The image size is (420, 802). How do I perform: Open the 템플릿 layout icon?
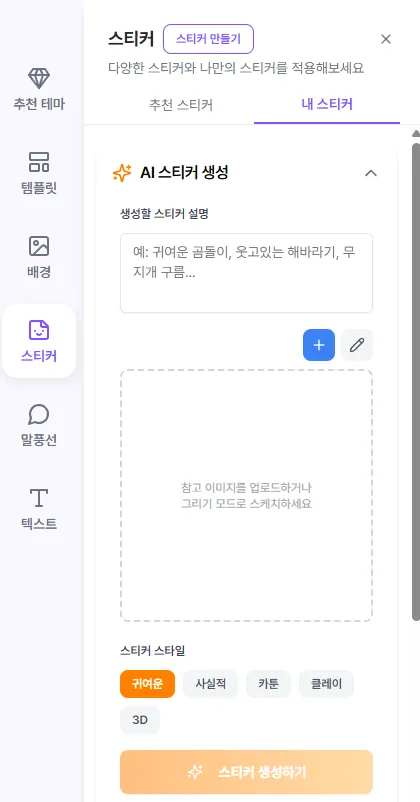39,162
